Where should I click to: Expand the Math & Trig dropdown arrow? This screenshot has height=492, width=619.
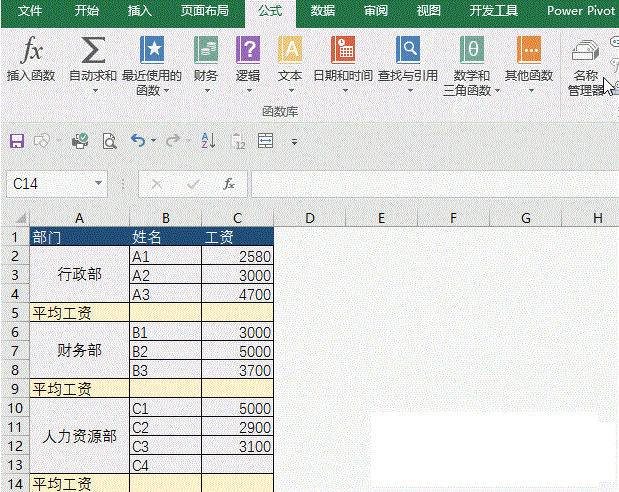pos(497,91)
